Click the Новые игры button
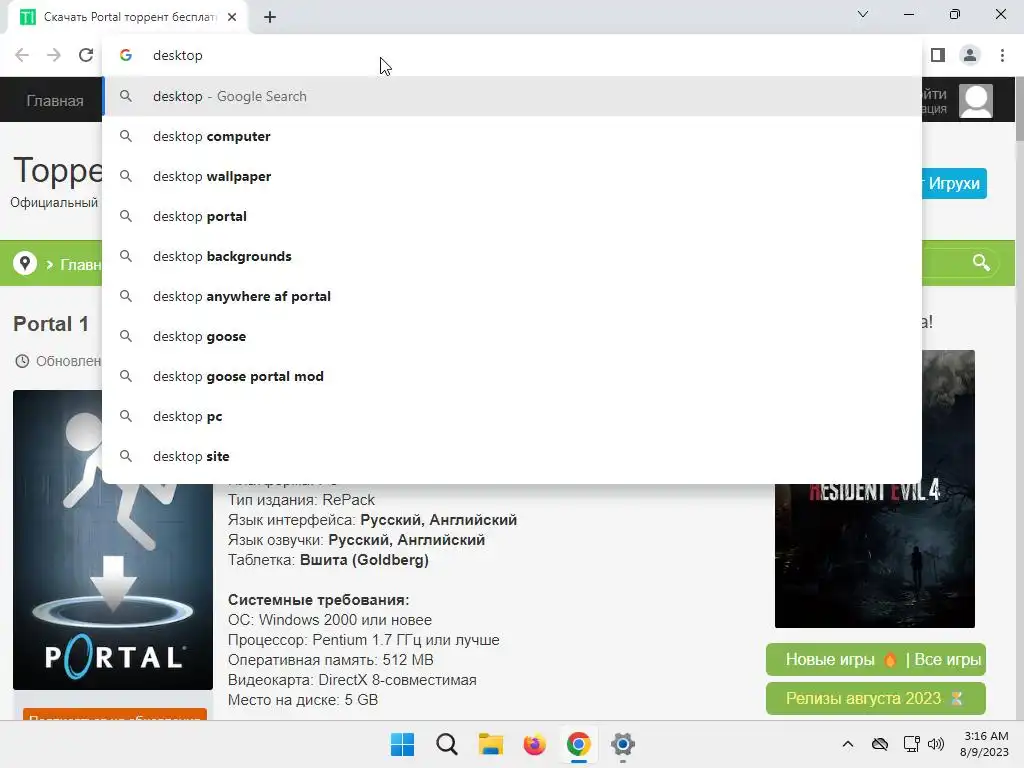The width and height of the screenshot is (1024, 768). tap(831, 660)
